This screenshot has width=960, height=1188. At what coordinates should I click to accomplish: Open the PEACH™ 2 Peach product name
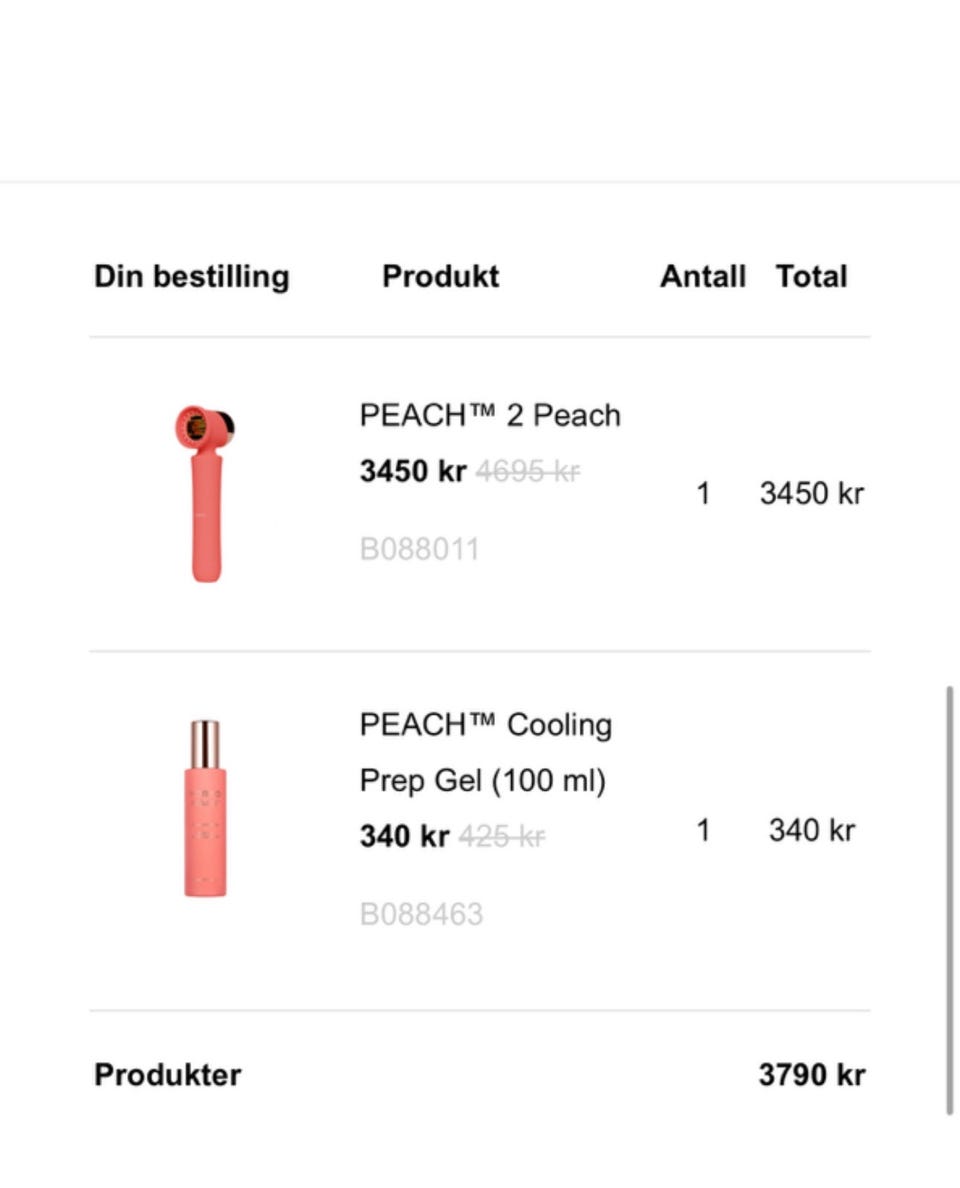click(x=490, y=415)
